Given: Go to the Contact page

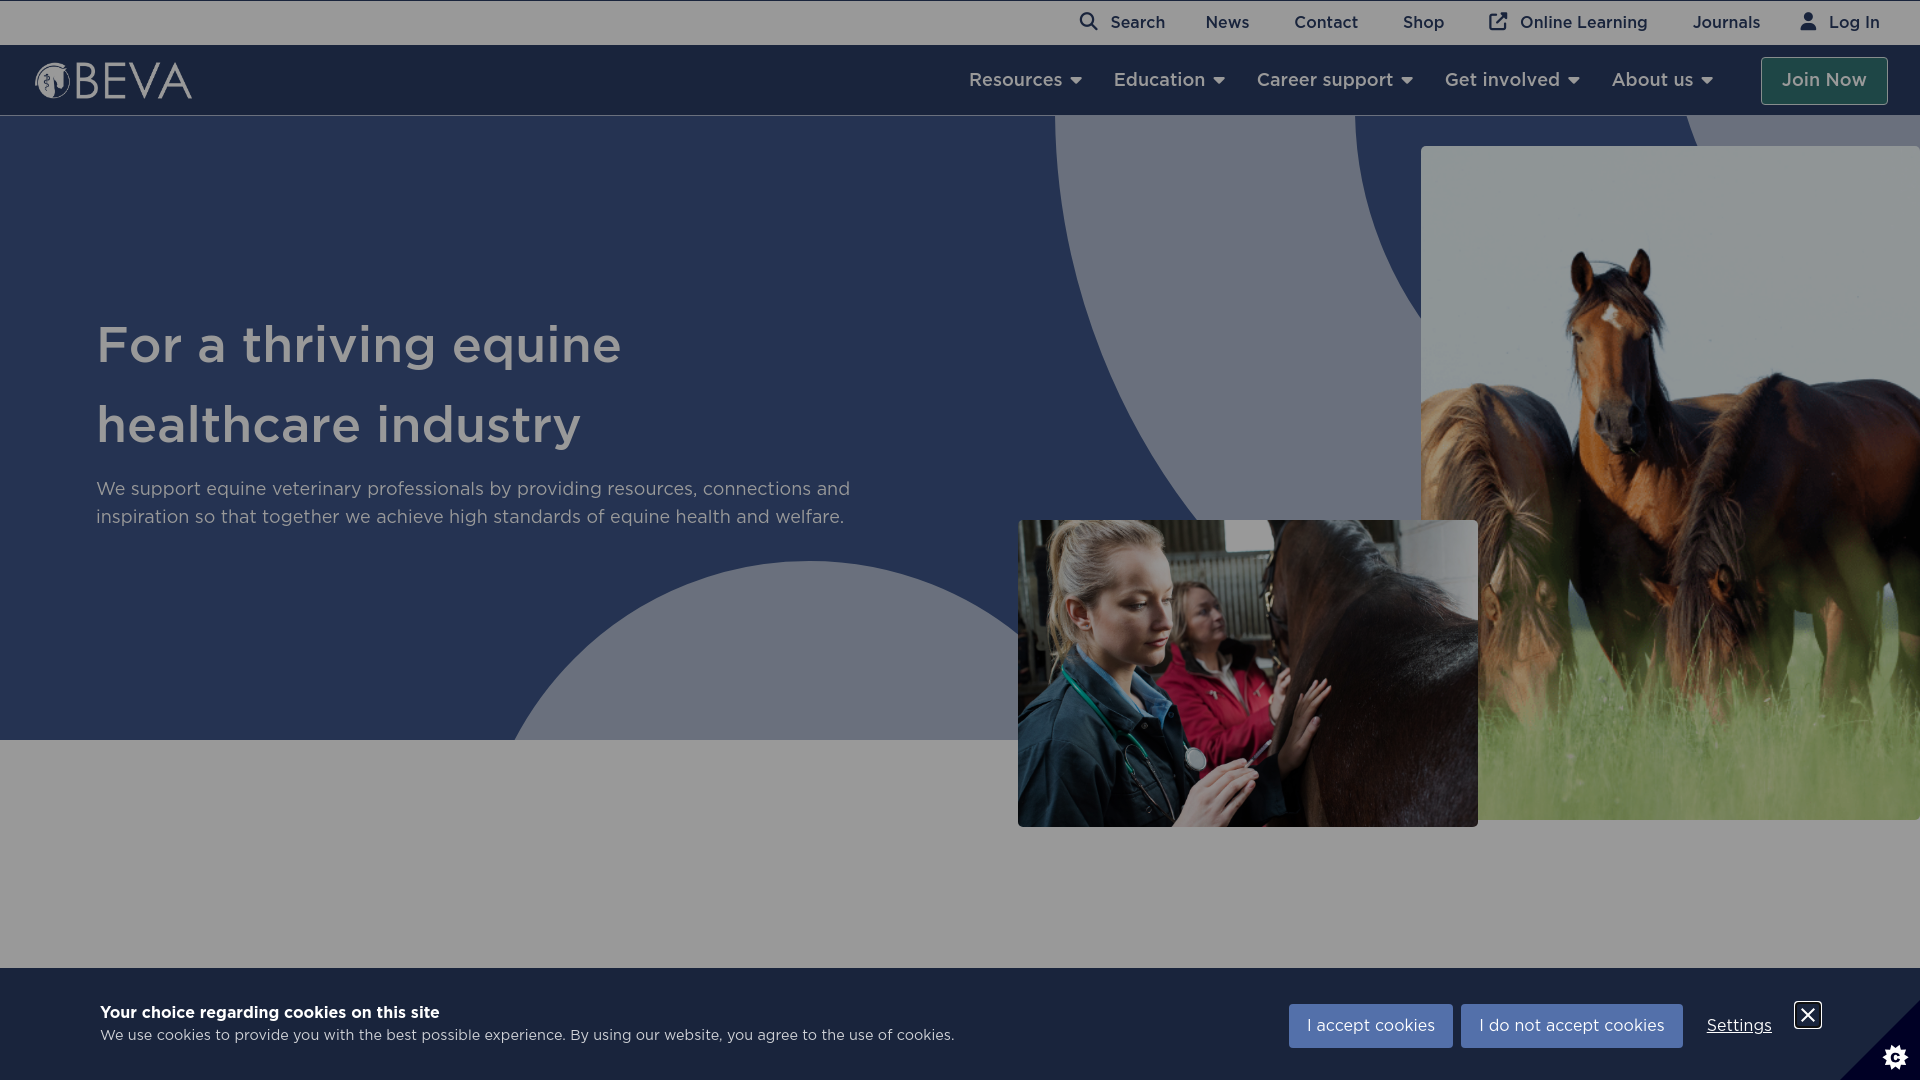Looking at the screenshot, I should [1325, 22].
